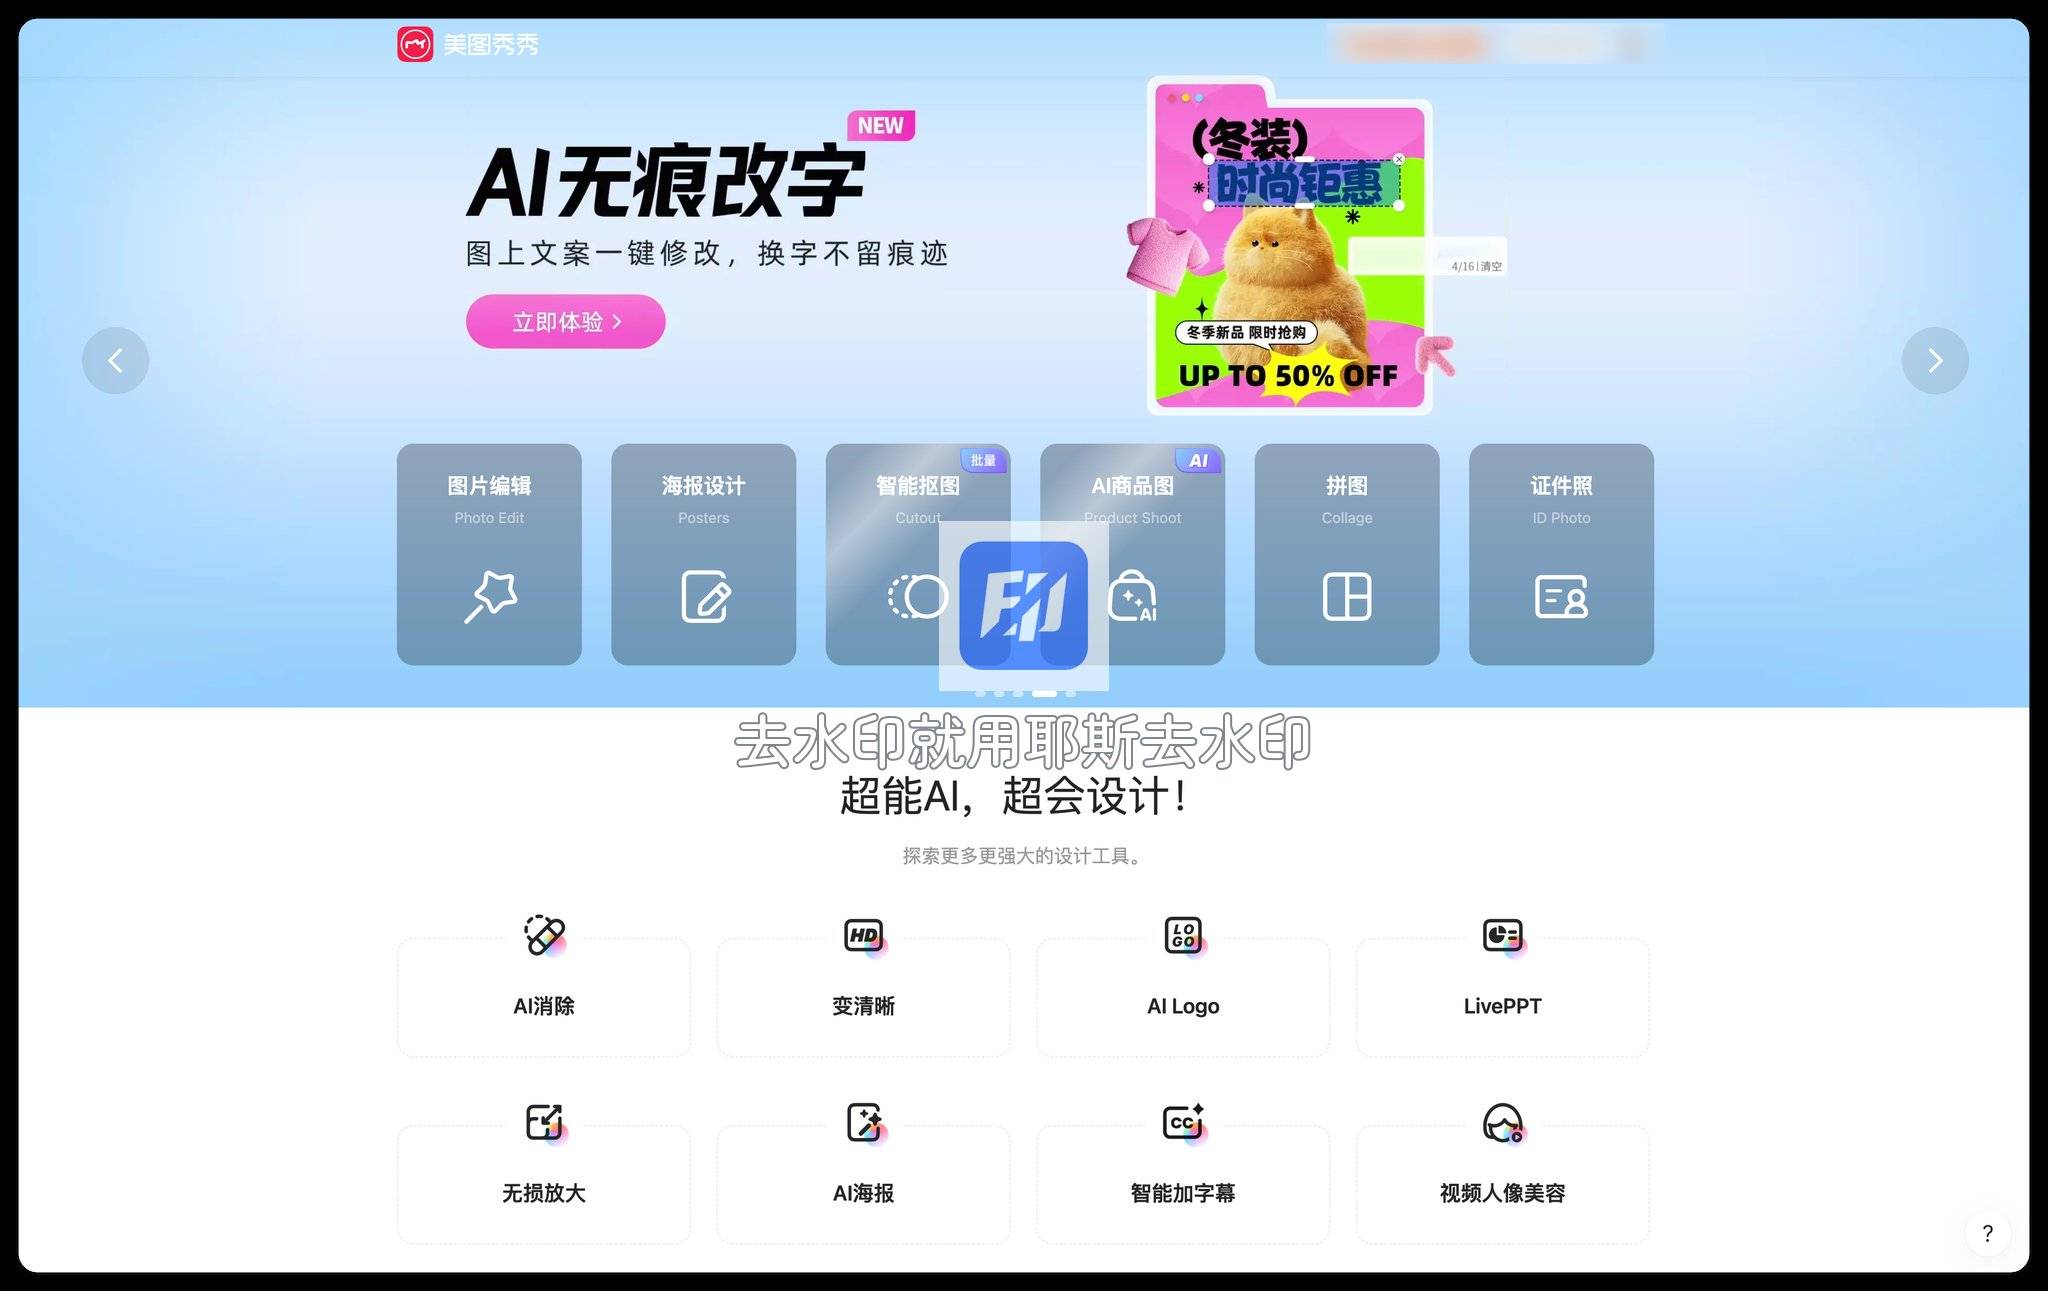Click the LivePPT presentation icon

click(1504, 936)
